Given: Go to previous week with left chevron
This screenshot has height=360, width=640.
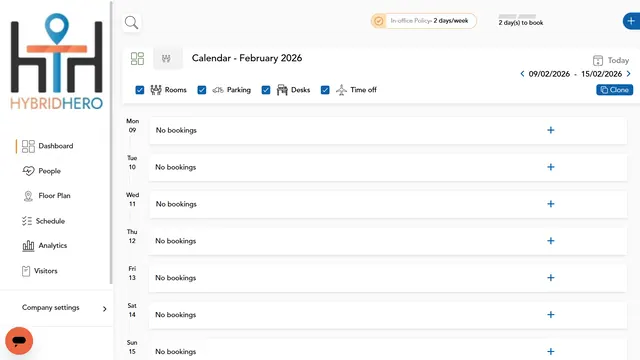Looking at the screenshot, I should pyautogui.click(x=522, y=74).
